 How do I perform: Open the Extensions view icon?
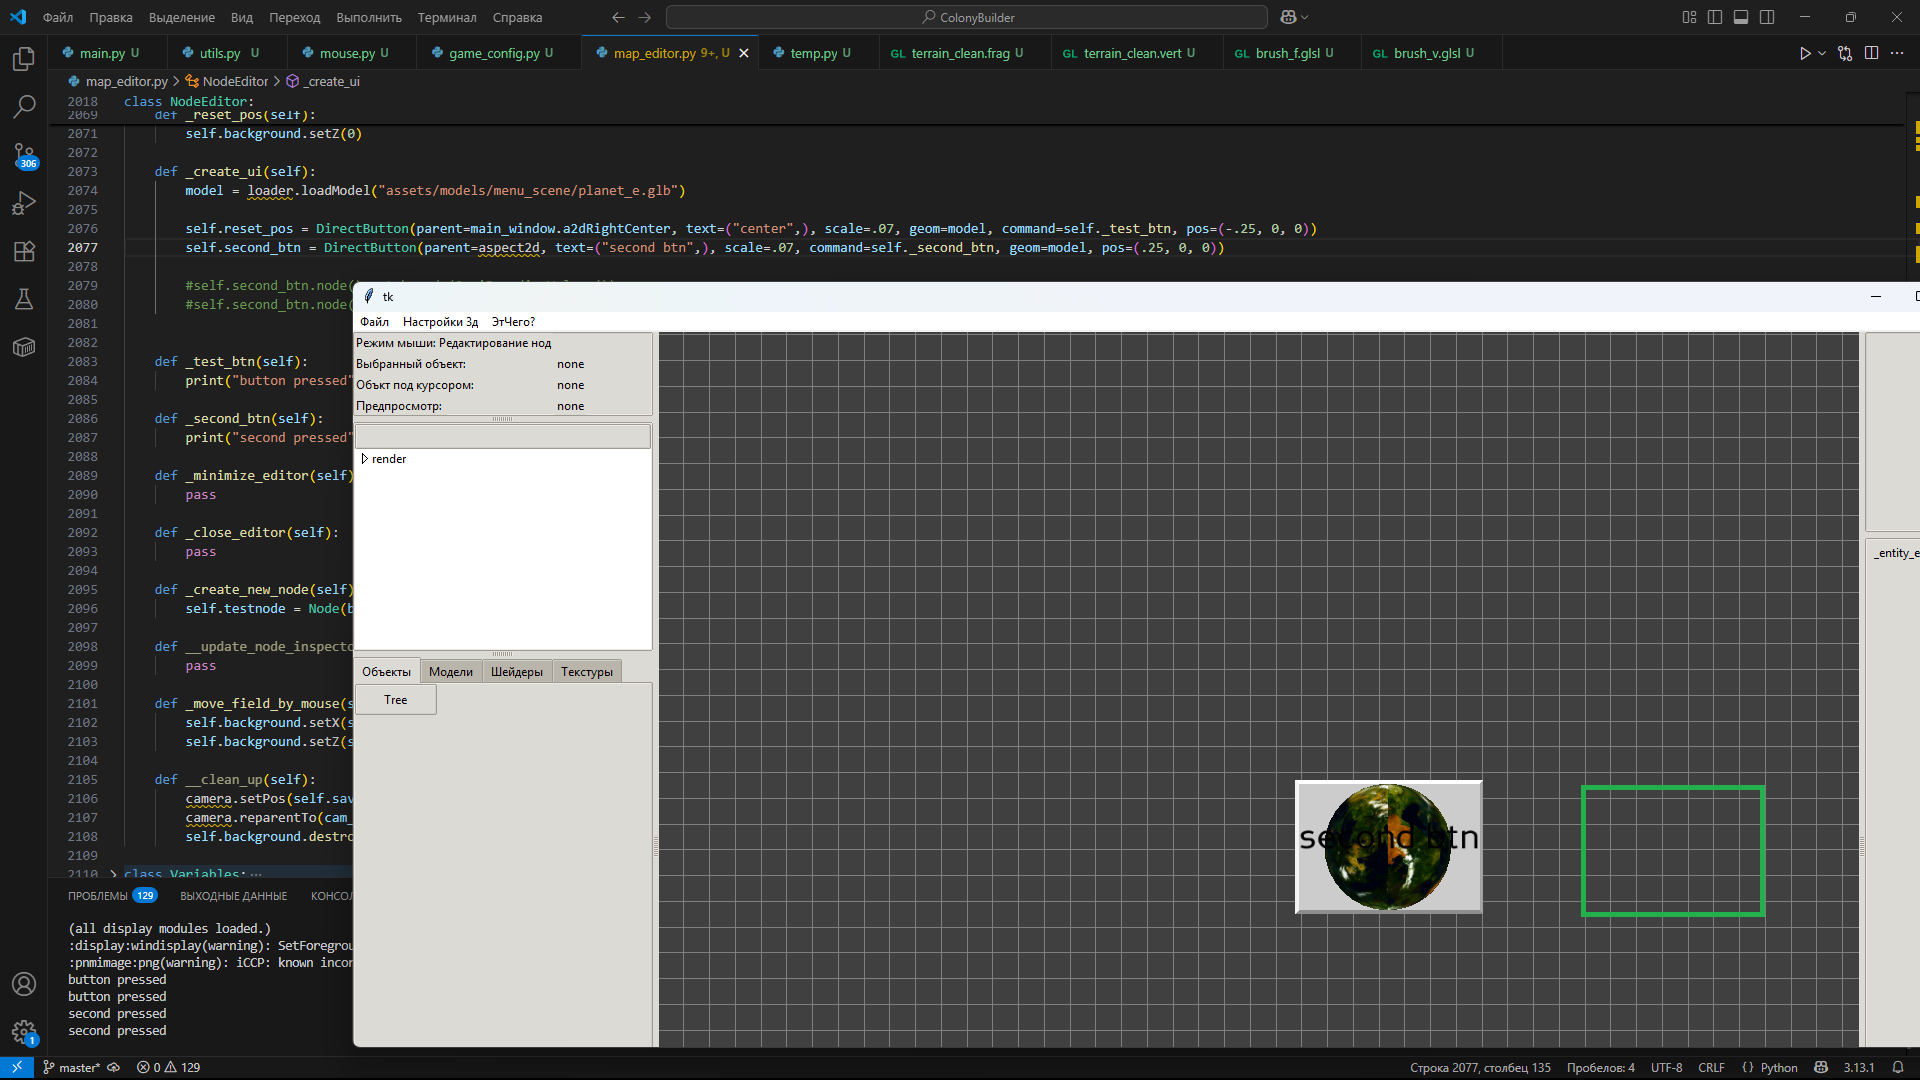click(x=24, y=251)
